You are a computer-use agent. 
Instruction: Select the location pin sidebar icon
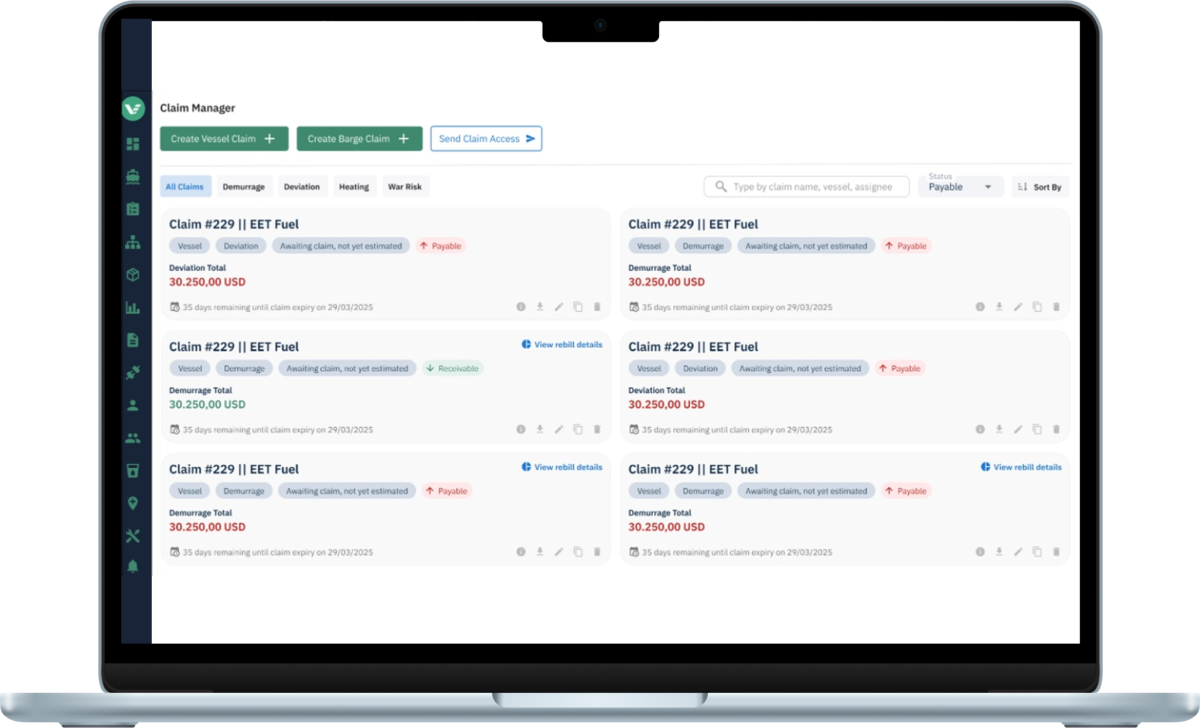coord(133,503)
